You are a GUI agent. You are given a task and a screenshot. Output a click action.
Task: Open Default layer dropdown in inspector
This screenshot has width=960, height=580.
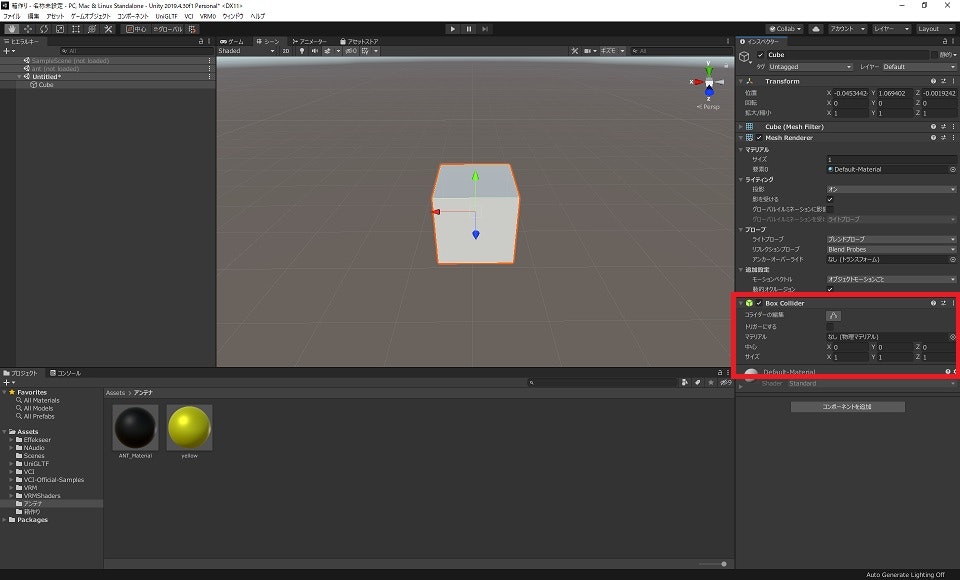tap(918, 67)
